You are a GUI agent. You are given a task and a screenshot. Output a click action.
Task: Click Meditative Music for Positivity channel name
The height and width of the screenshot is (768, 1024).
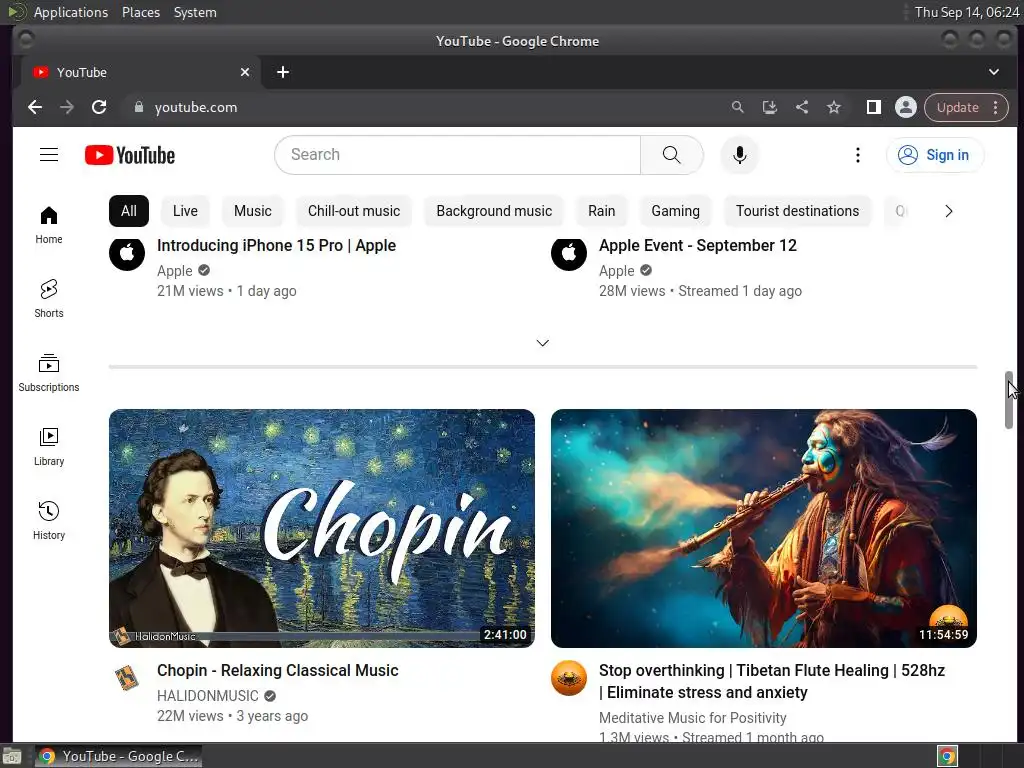(692, 718)
